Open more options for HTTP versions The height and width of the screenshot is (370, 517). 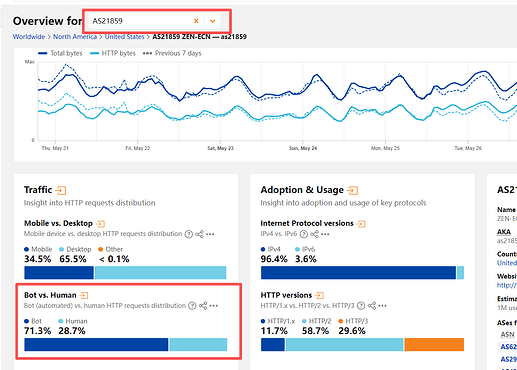[383, 306]
